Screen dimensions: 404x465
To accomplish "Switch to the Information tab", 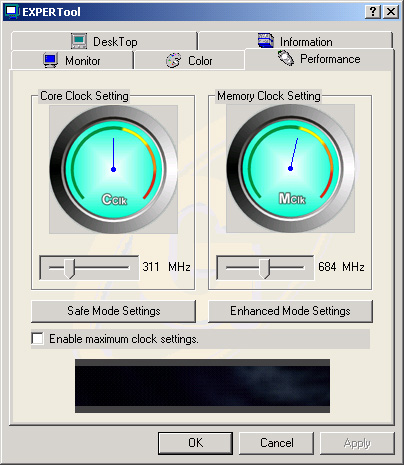I will tap(295, 41).
